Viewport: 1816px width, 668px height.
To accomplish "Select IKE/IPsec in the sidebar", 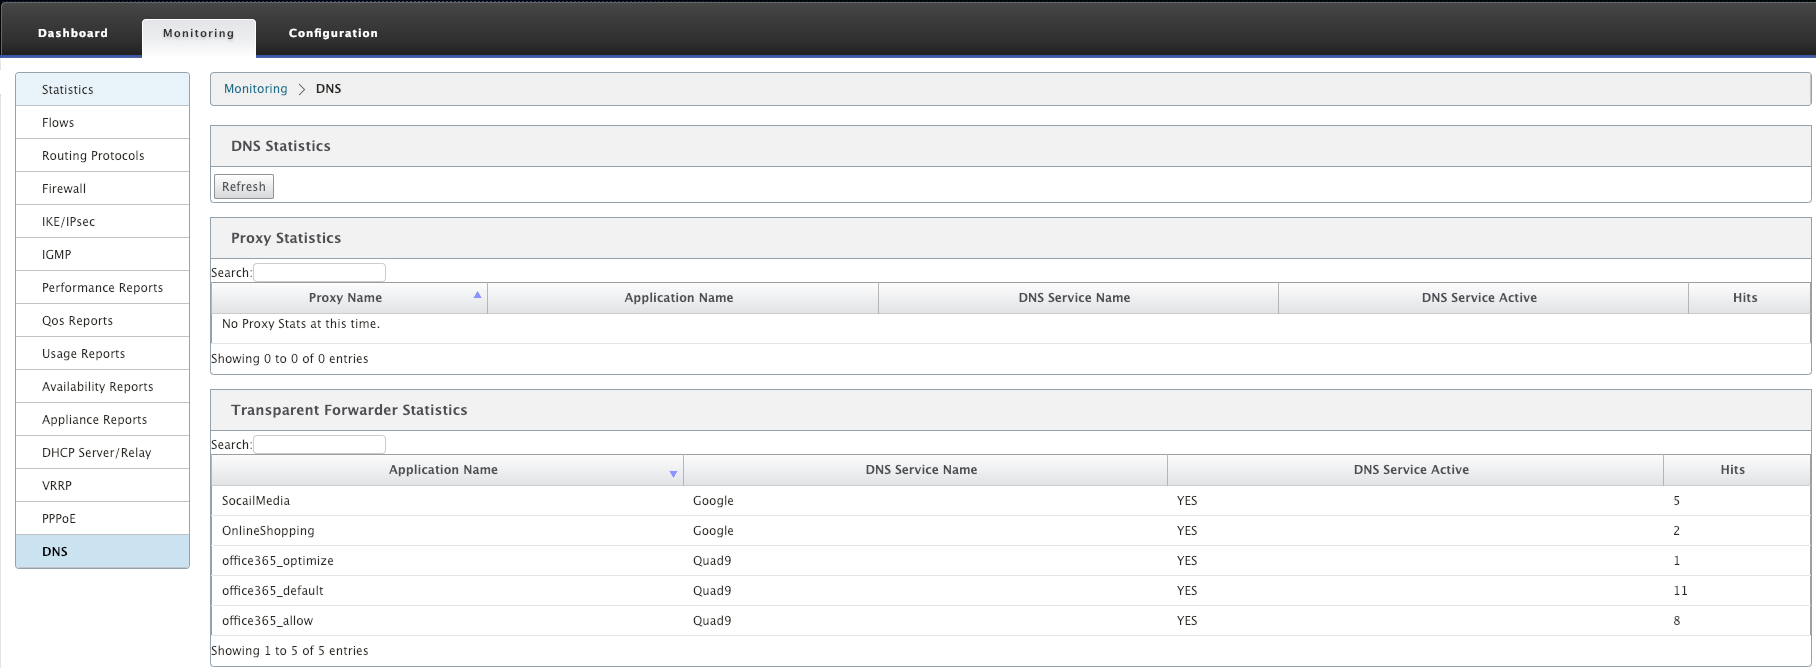I will coord(102,222).
